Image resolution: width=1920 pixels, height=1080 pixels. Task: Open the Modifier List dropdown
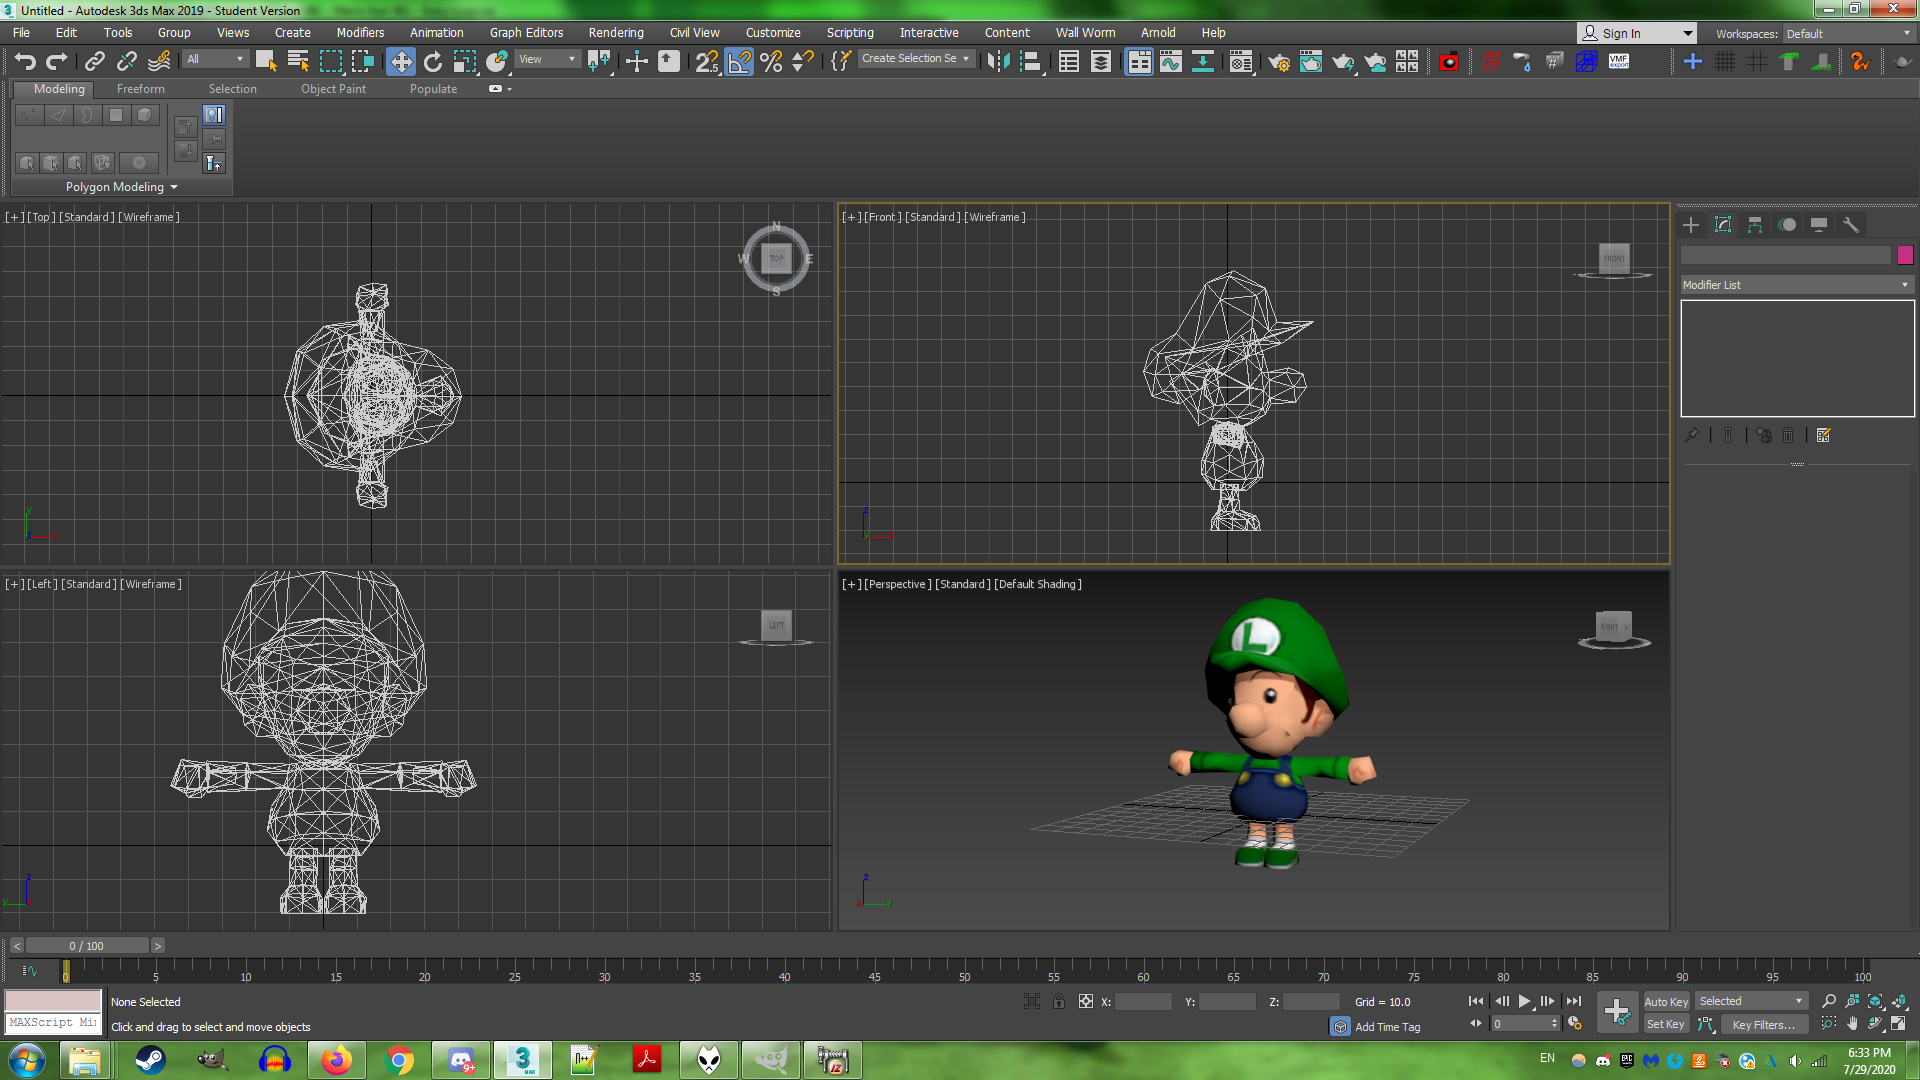click(1797, 285)
